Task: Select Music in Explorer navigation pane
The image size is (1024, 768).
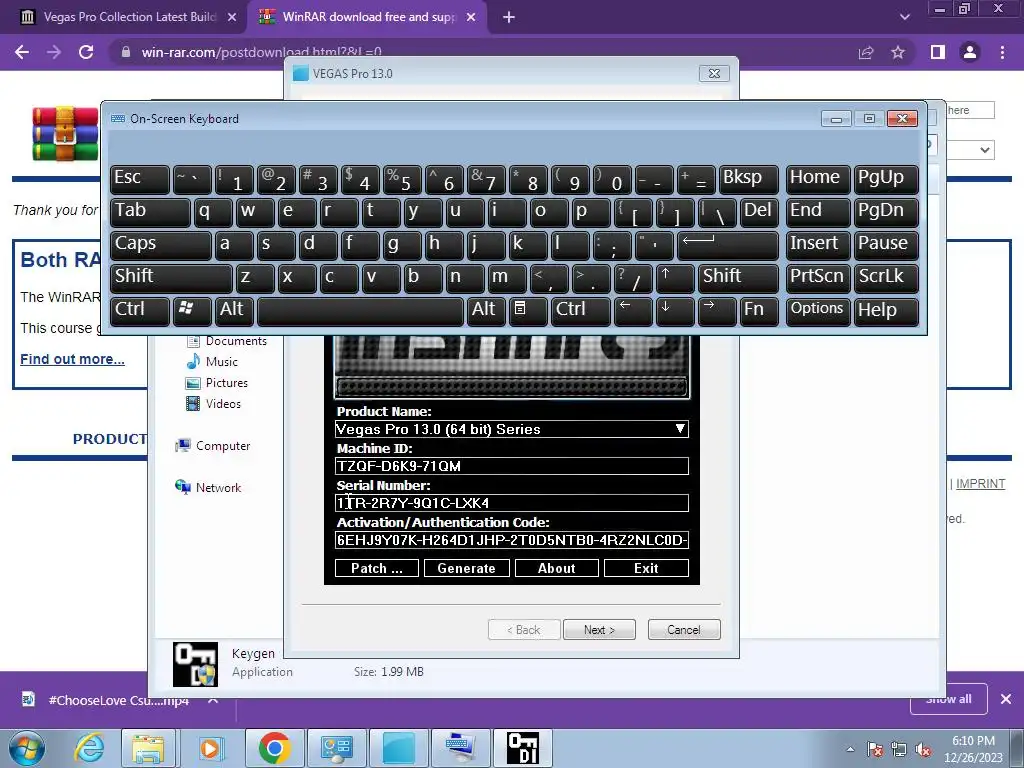Action: pos(221,362)
